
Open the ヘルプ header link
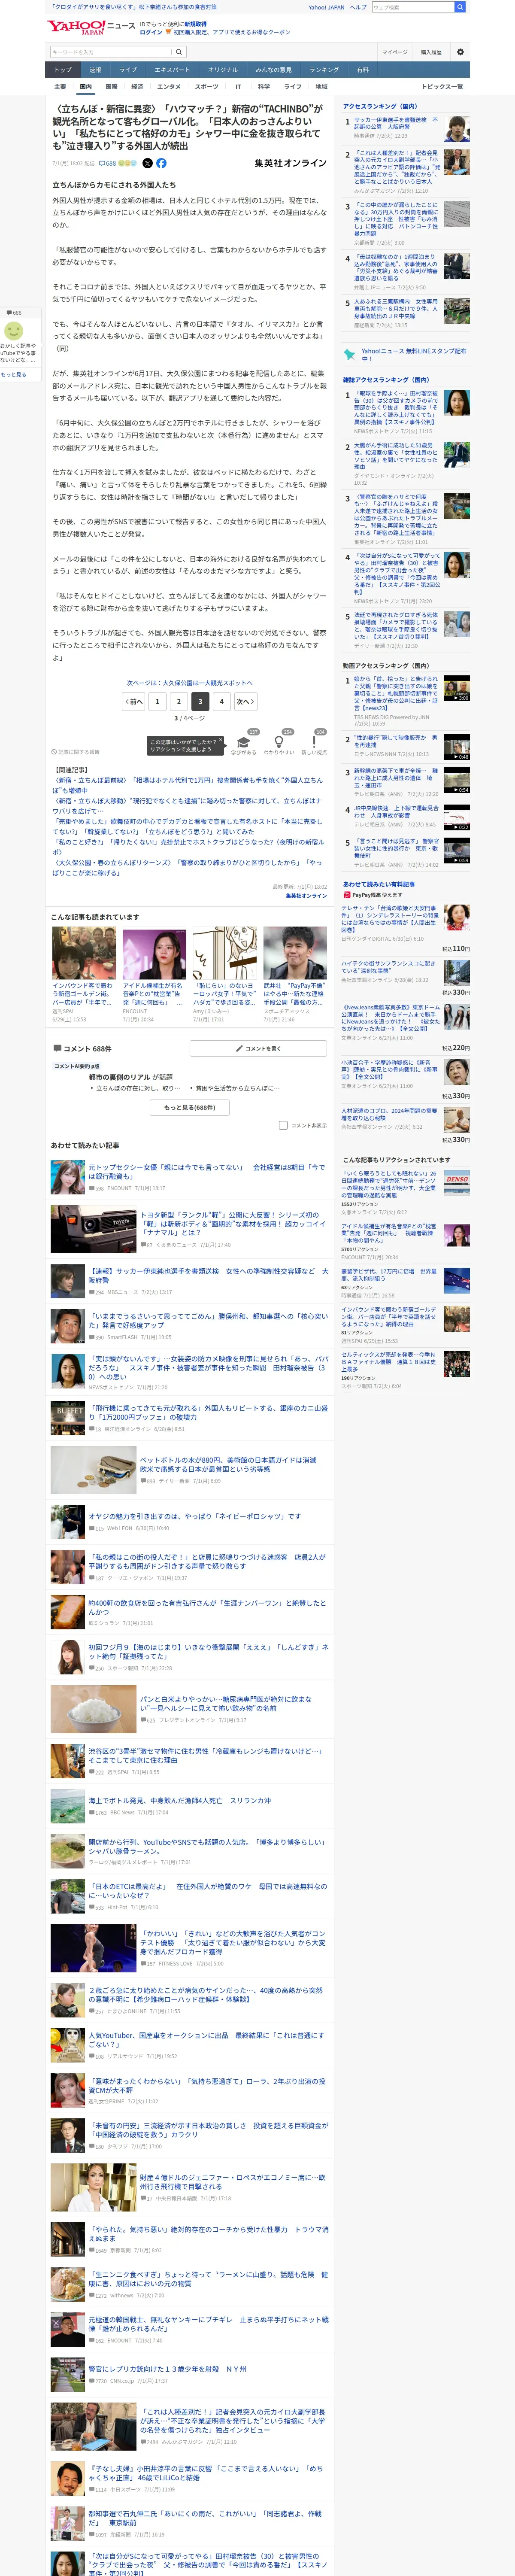tap(358, 7)
